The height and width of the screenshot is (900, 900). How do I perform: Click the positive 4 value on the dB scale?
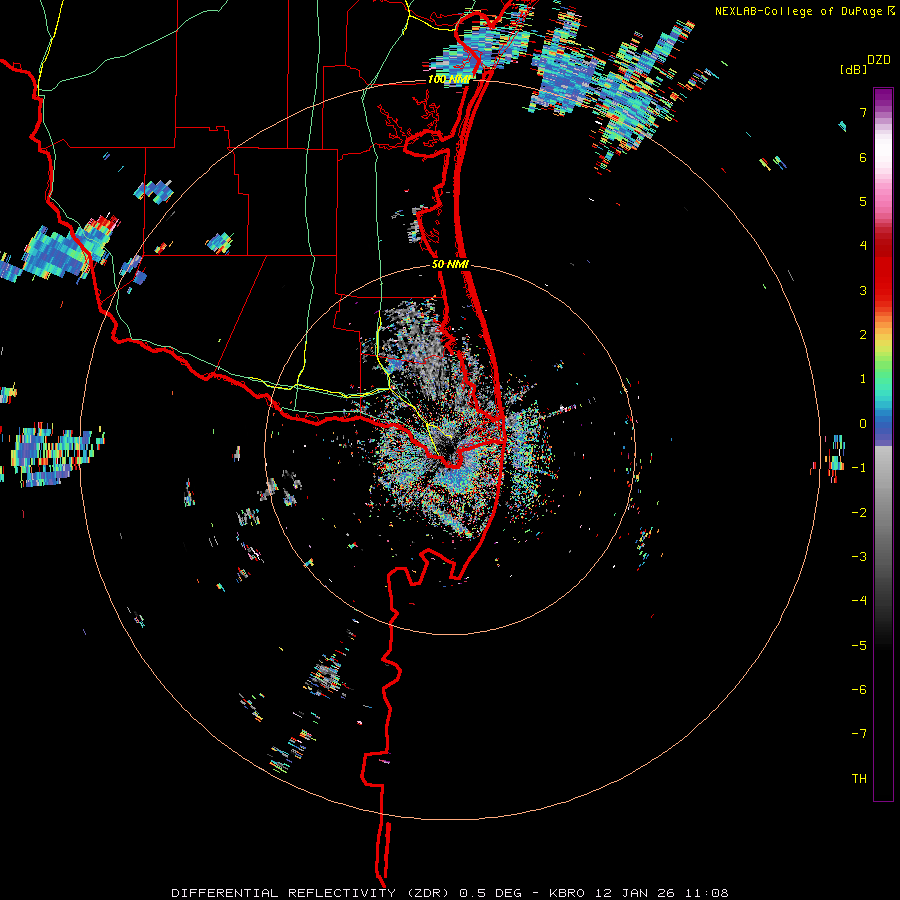tap(863, 246)
